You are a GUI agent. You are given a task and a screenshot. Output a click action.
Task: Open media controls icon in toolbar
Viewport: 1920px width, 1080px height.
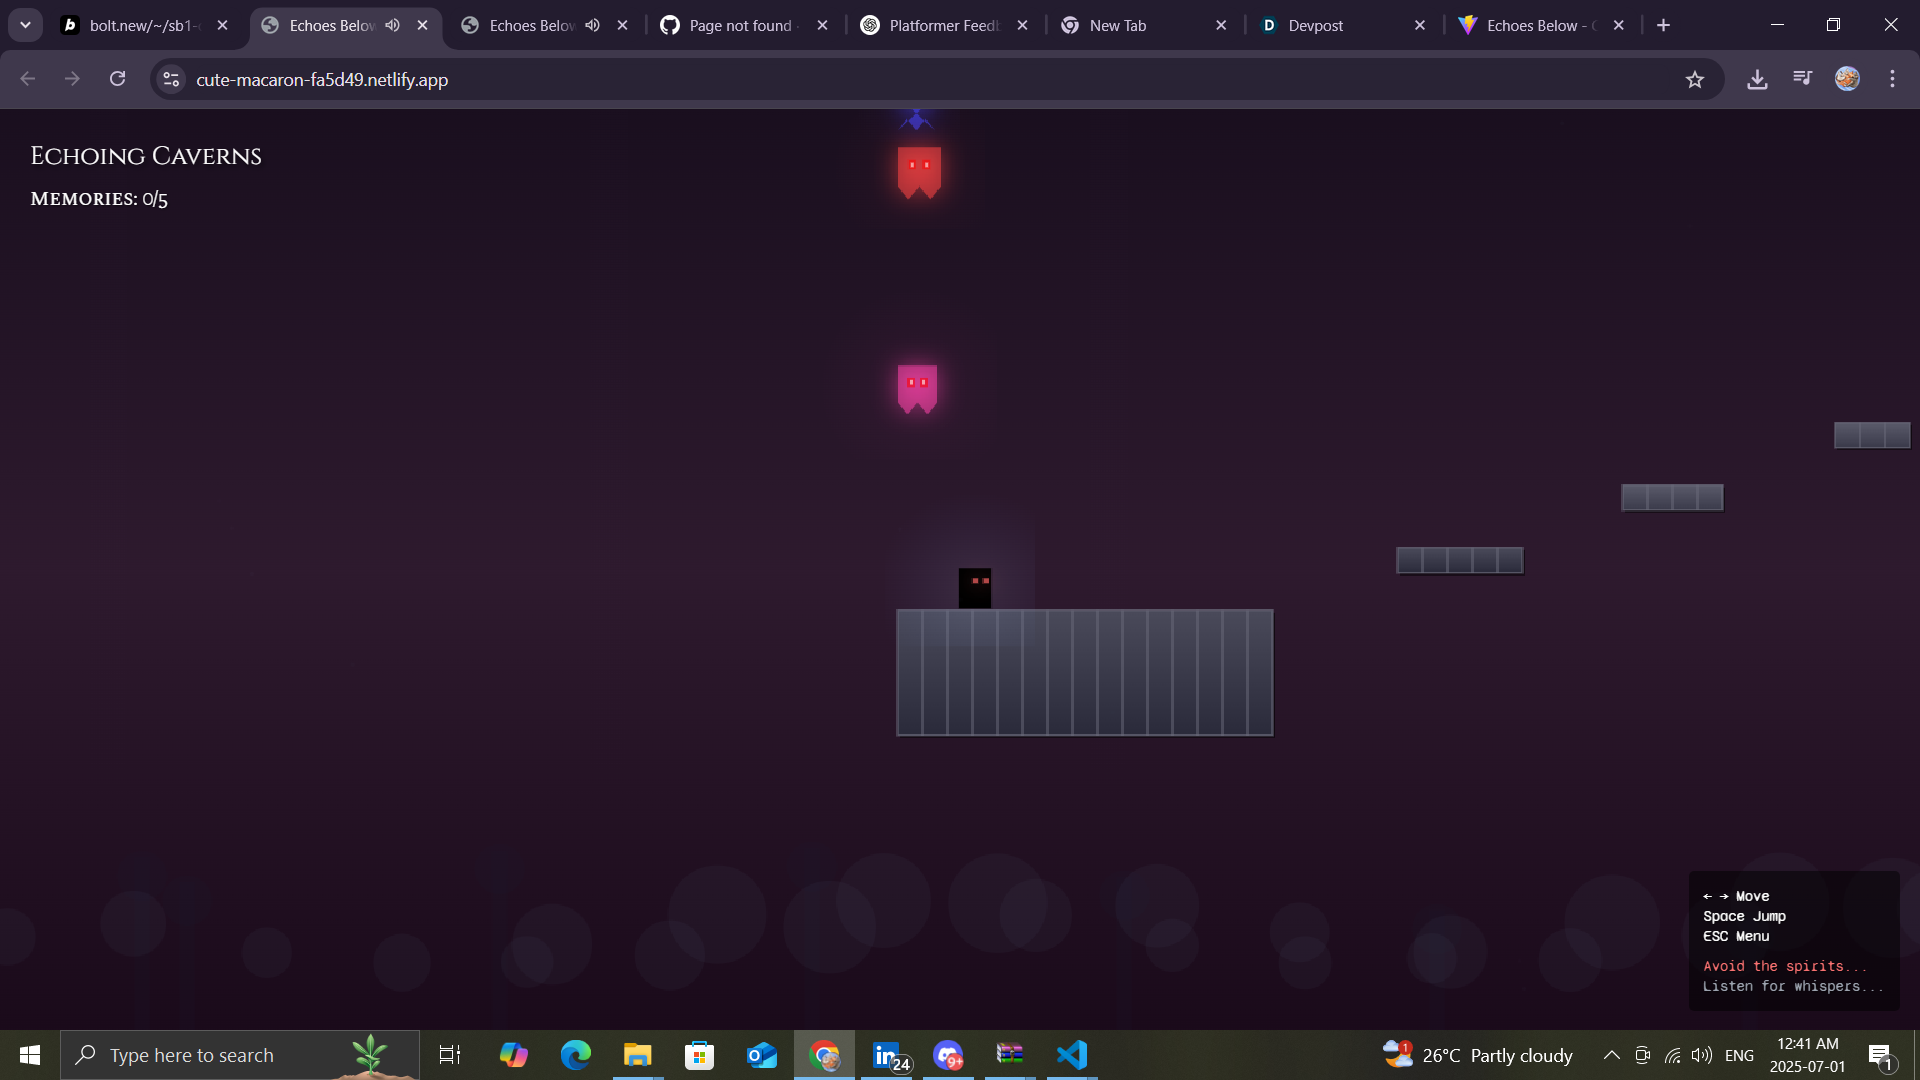1802,79
